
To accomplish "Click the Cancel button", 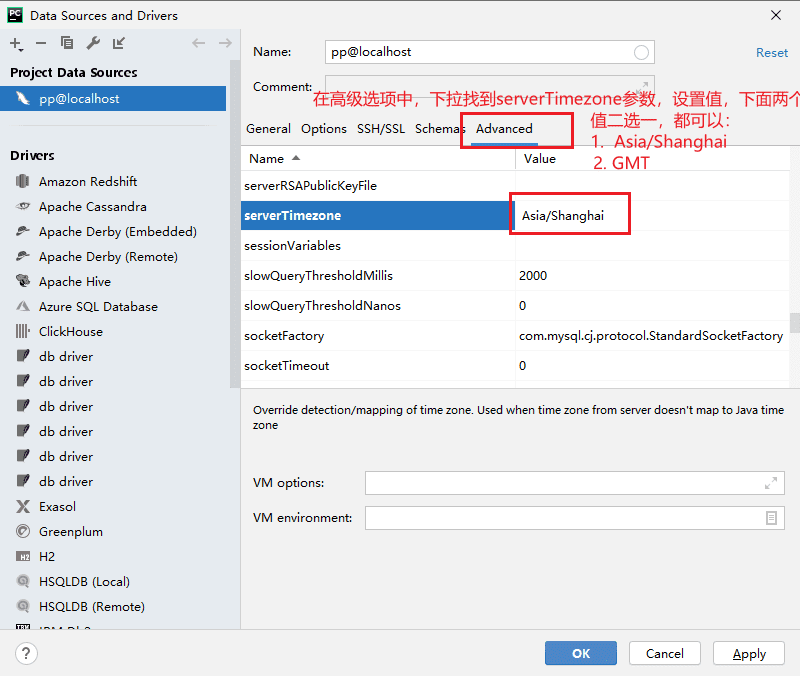I will coord(664,653).
